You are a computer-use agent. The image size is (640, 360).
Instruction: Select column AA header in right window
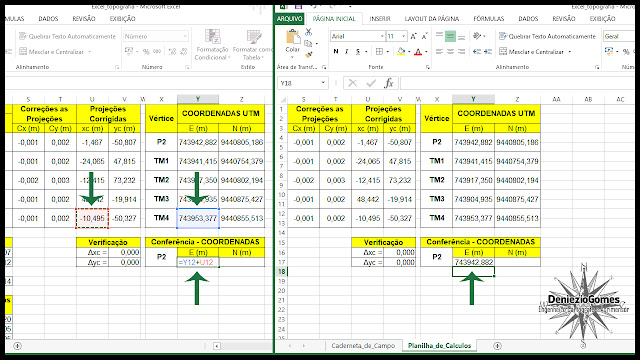pyautogui.click(x=556, y=99)
